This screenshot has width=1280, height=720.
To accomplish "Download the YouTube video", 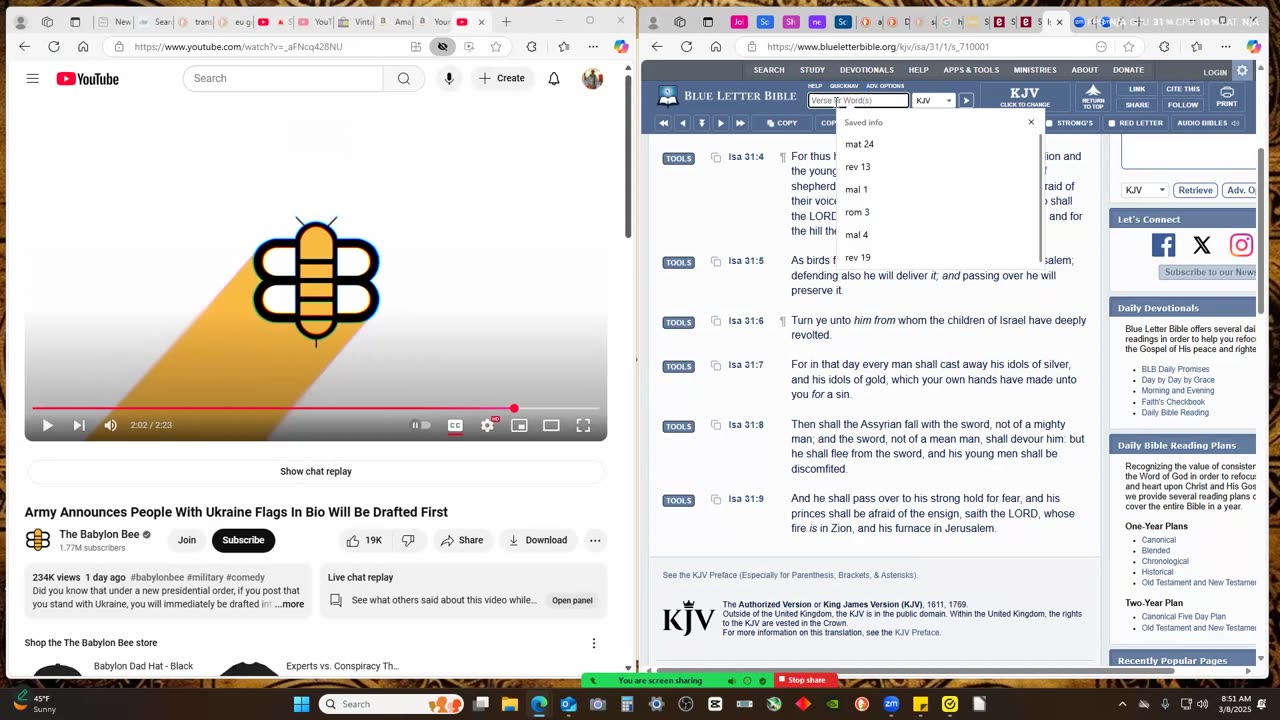I will pos(537,540).
